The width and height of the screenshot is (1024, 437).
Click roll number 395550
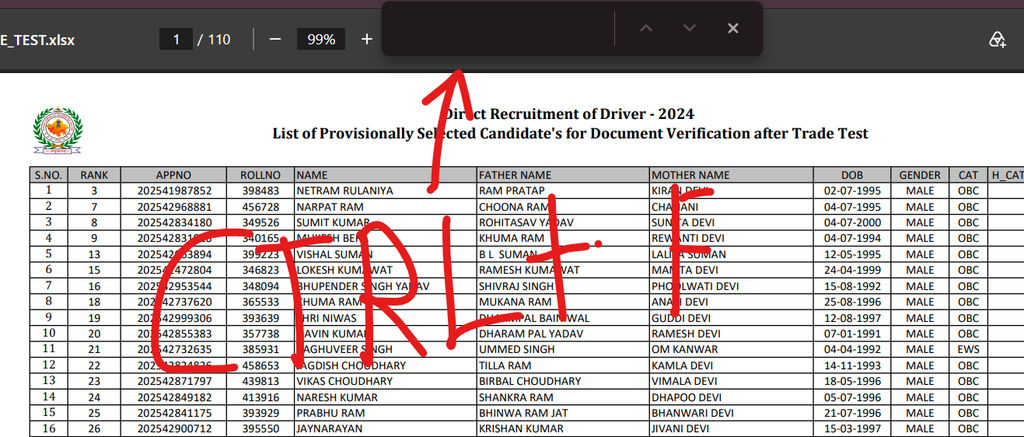click(260, 429)
